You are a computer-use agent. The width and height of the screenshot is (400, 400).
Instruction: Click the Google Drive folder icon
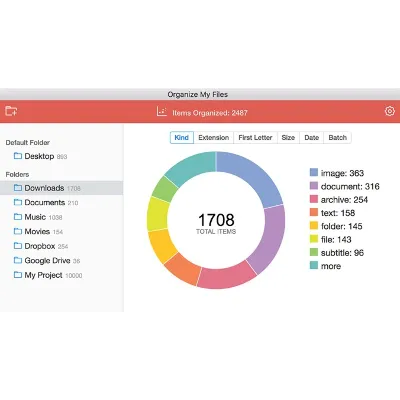18,260
